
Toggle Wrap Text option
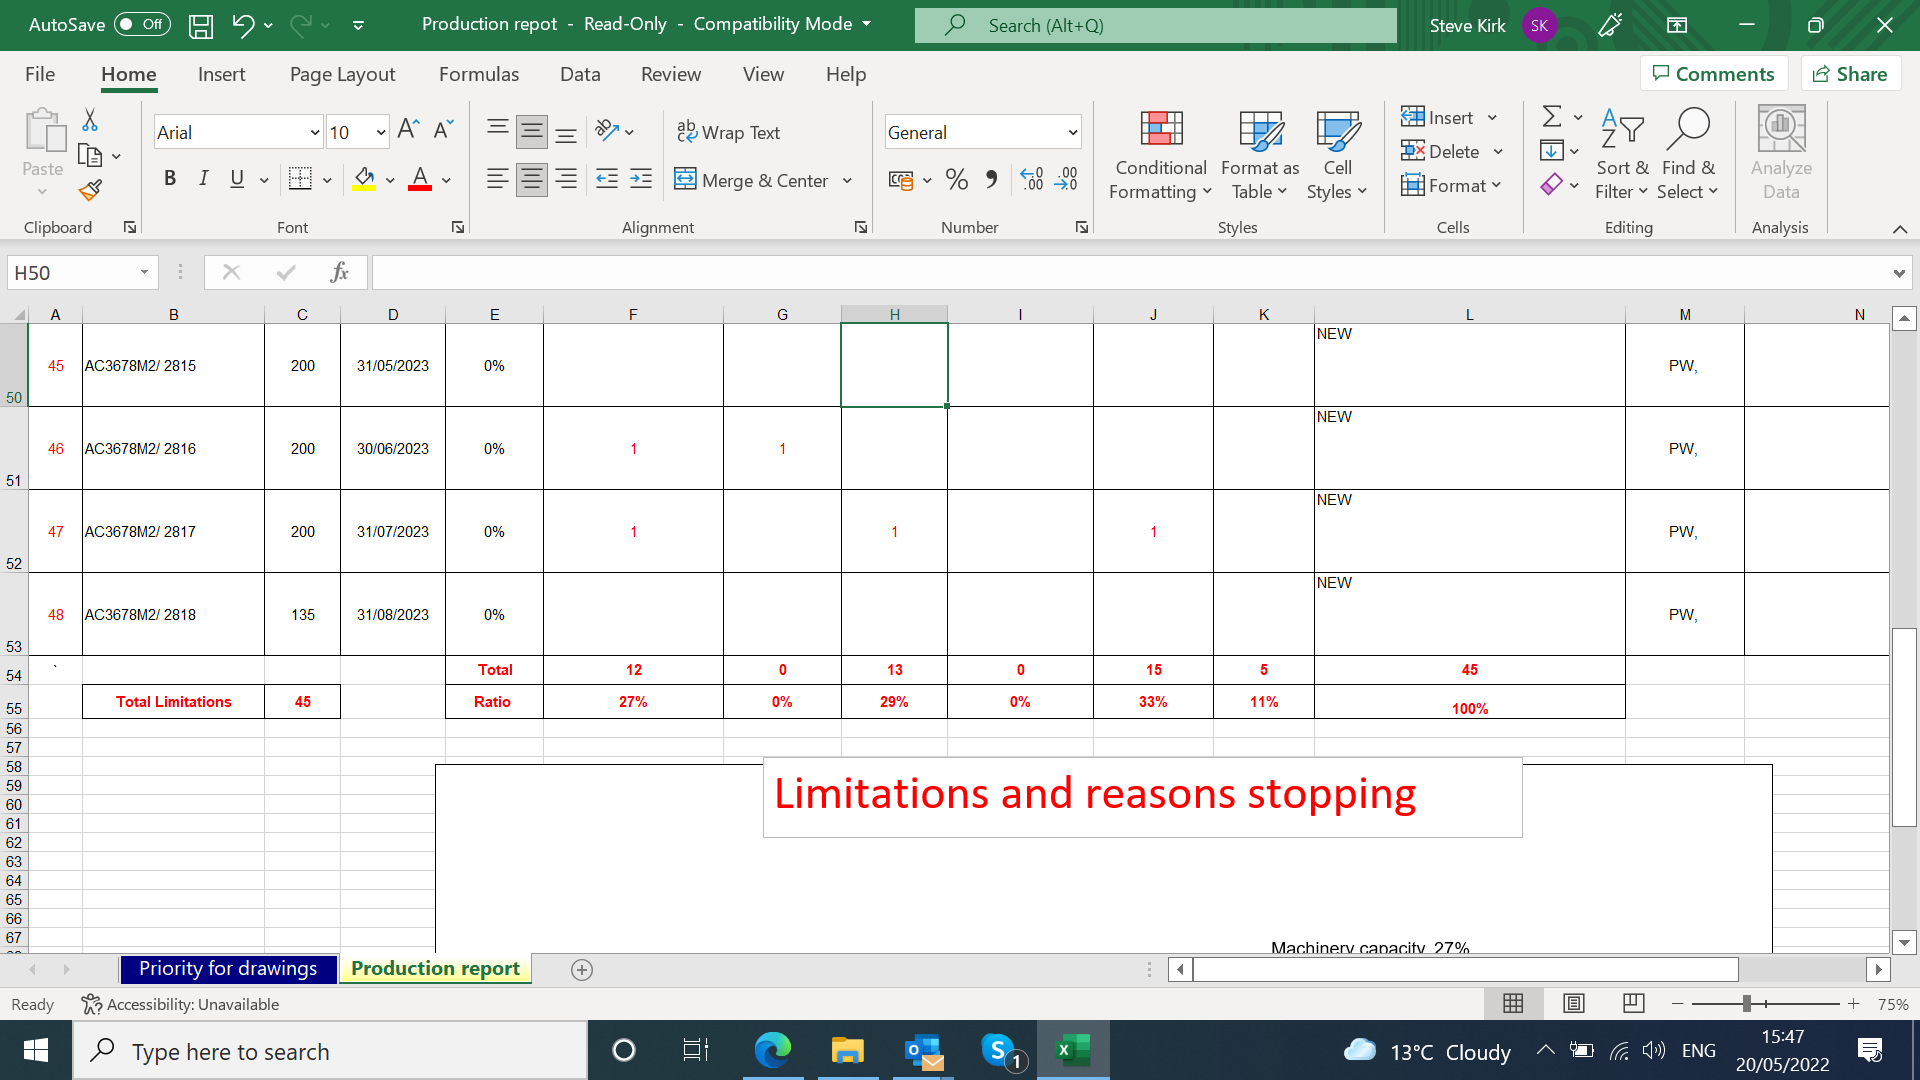(x=728, y=132)
